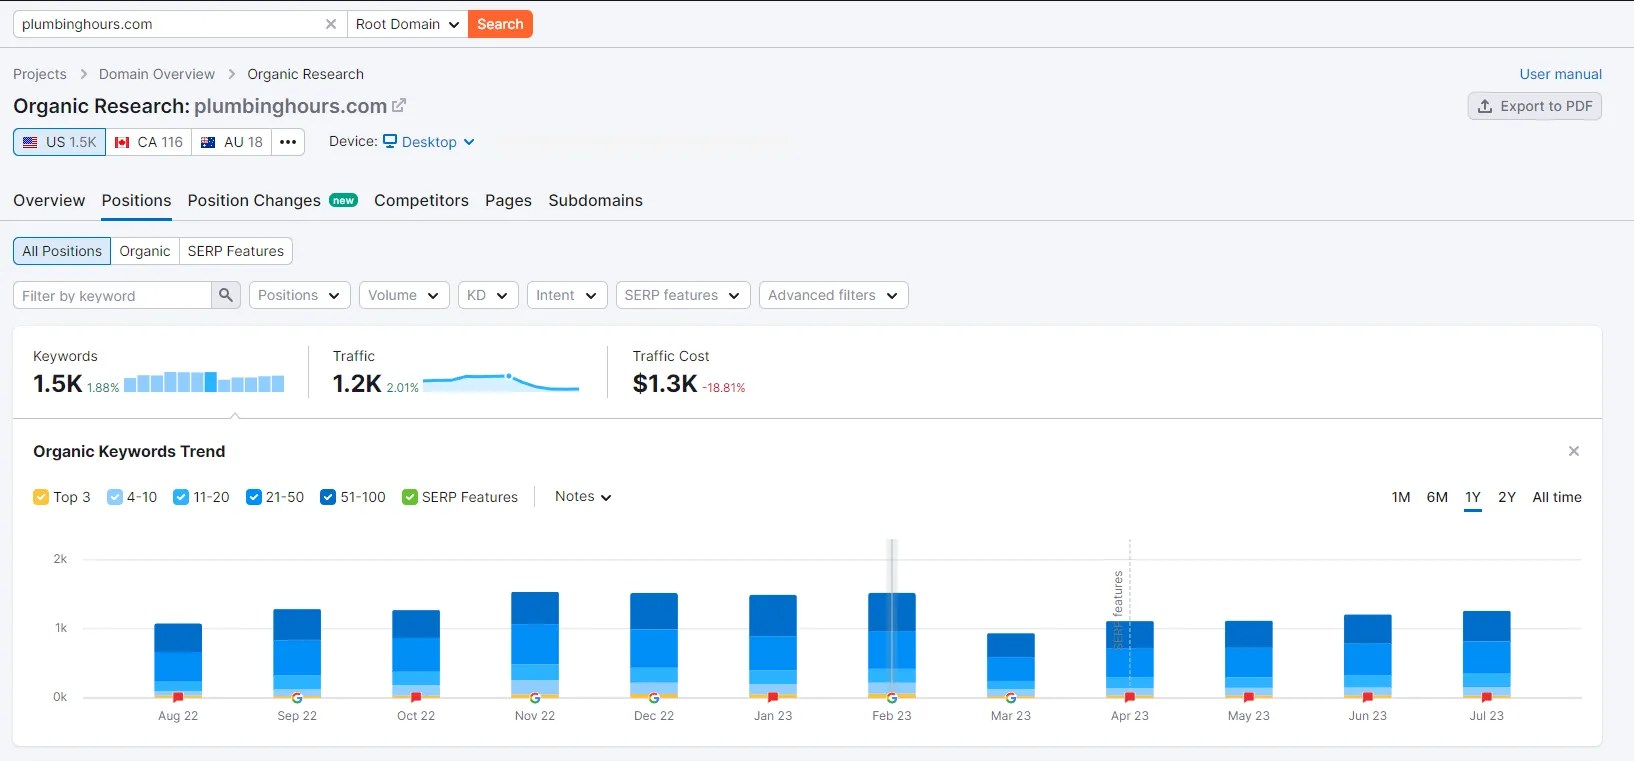Screen dimensions: 1634x761
Task: Toggle the Top 3 checkbox
Action: pos(41,497)
